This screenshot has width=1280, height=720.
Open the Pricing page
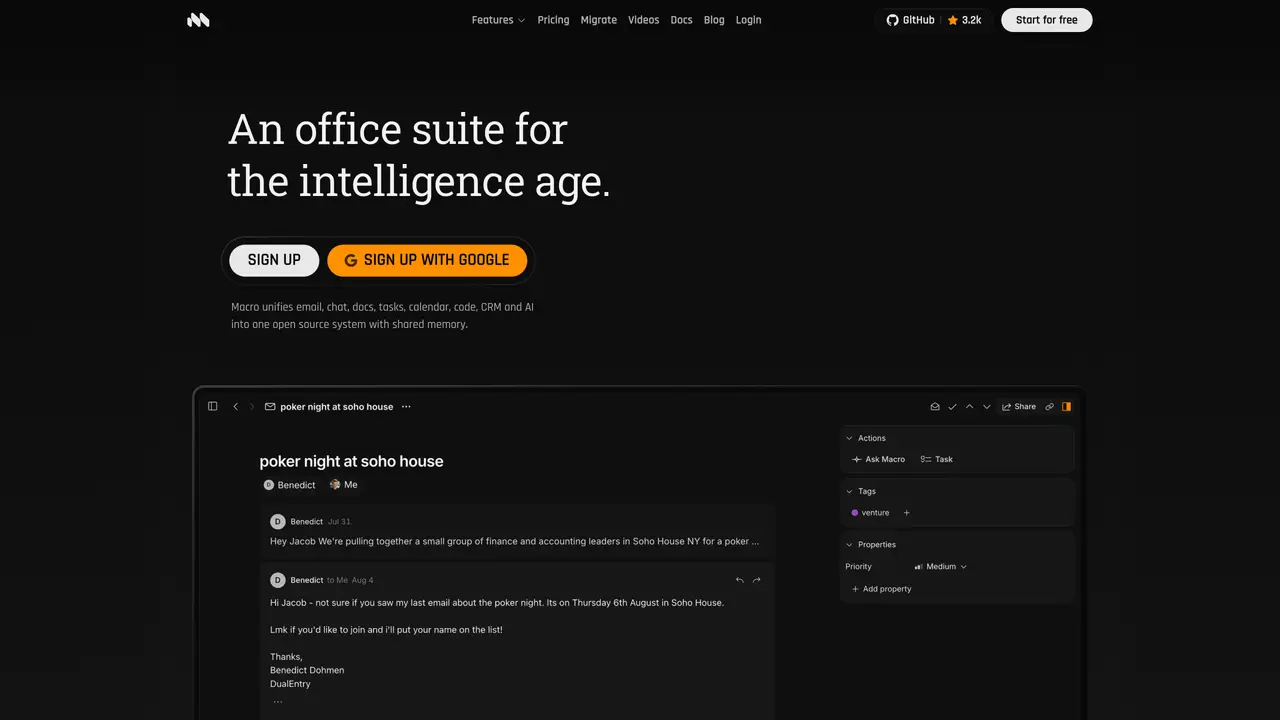(553, 20)
